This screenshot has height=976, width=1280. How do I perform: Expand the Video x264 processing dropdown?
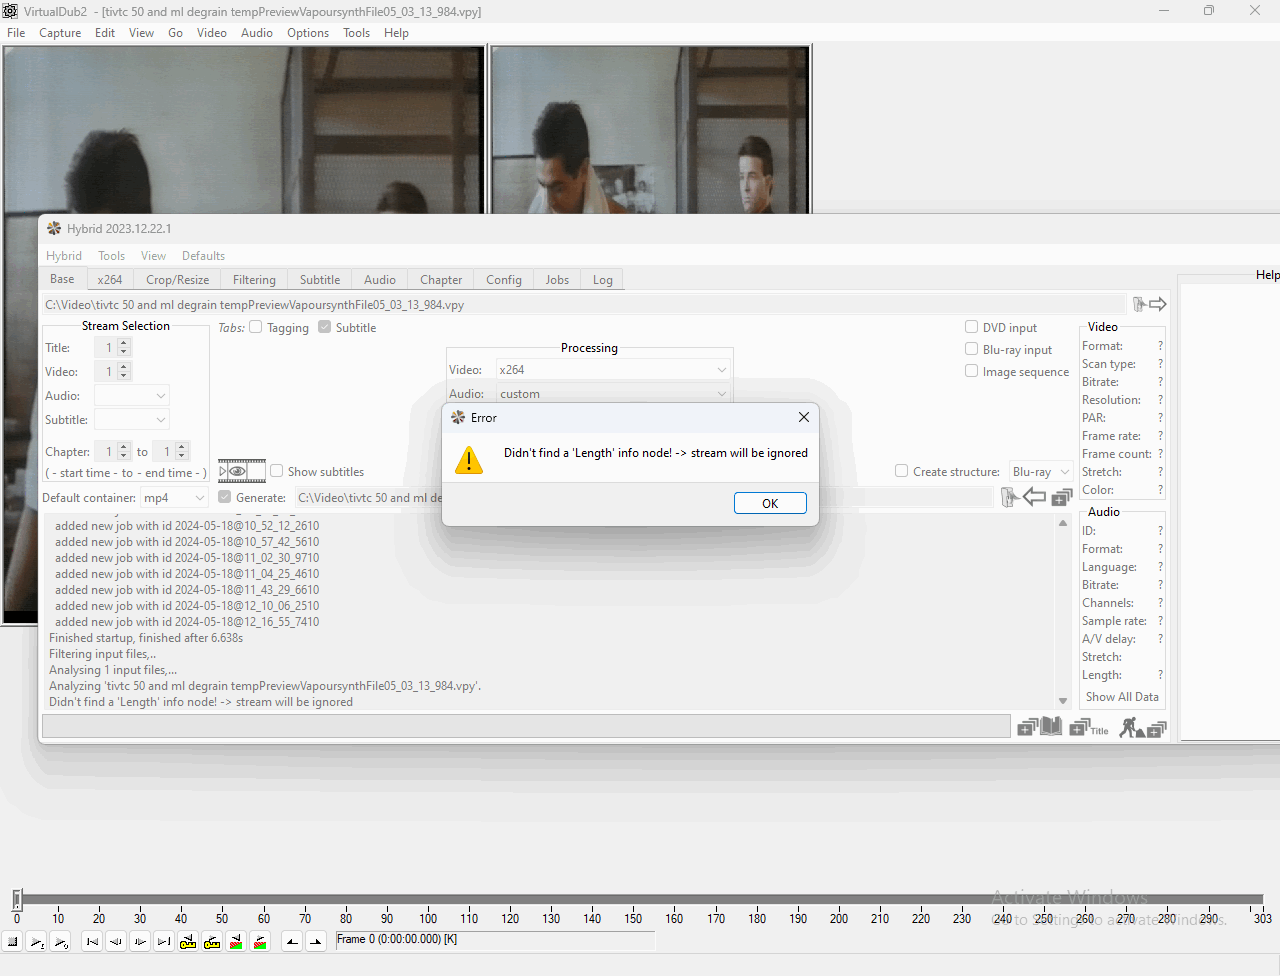[614, 370]
